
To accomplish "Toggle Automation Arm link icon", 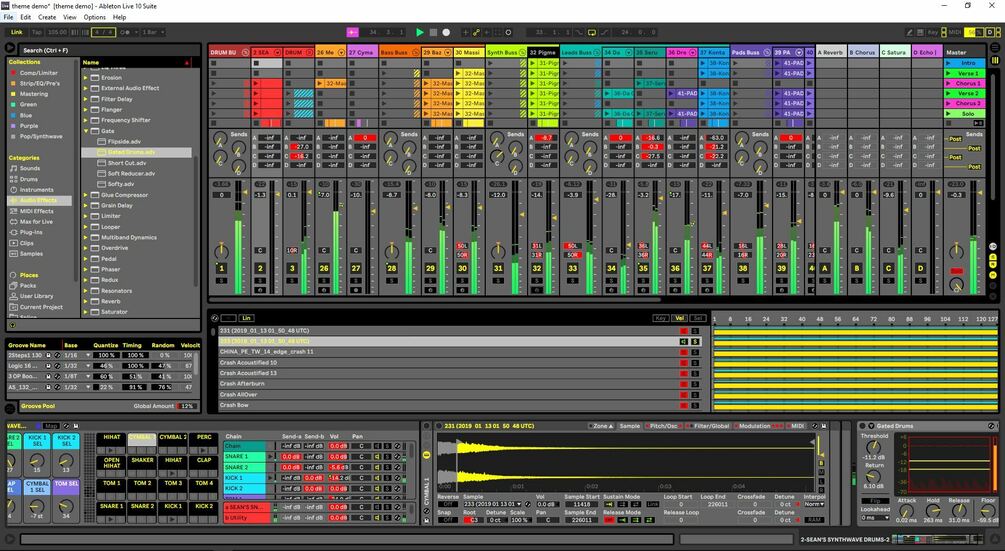I will point(476,32).
